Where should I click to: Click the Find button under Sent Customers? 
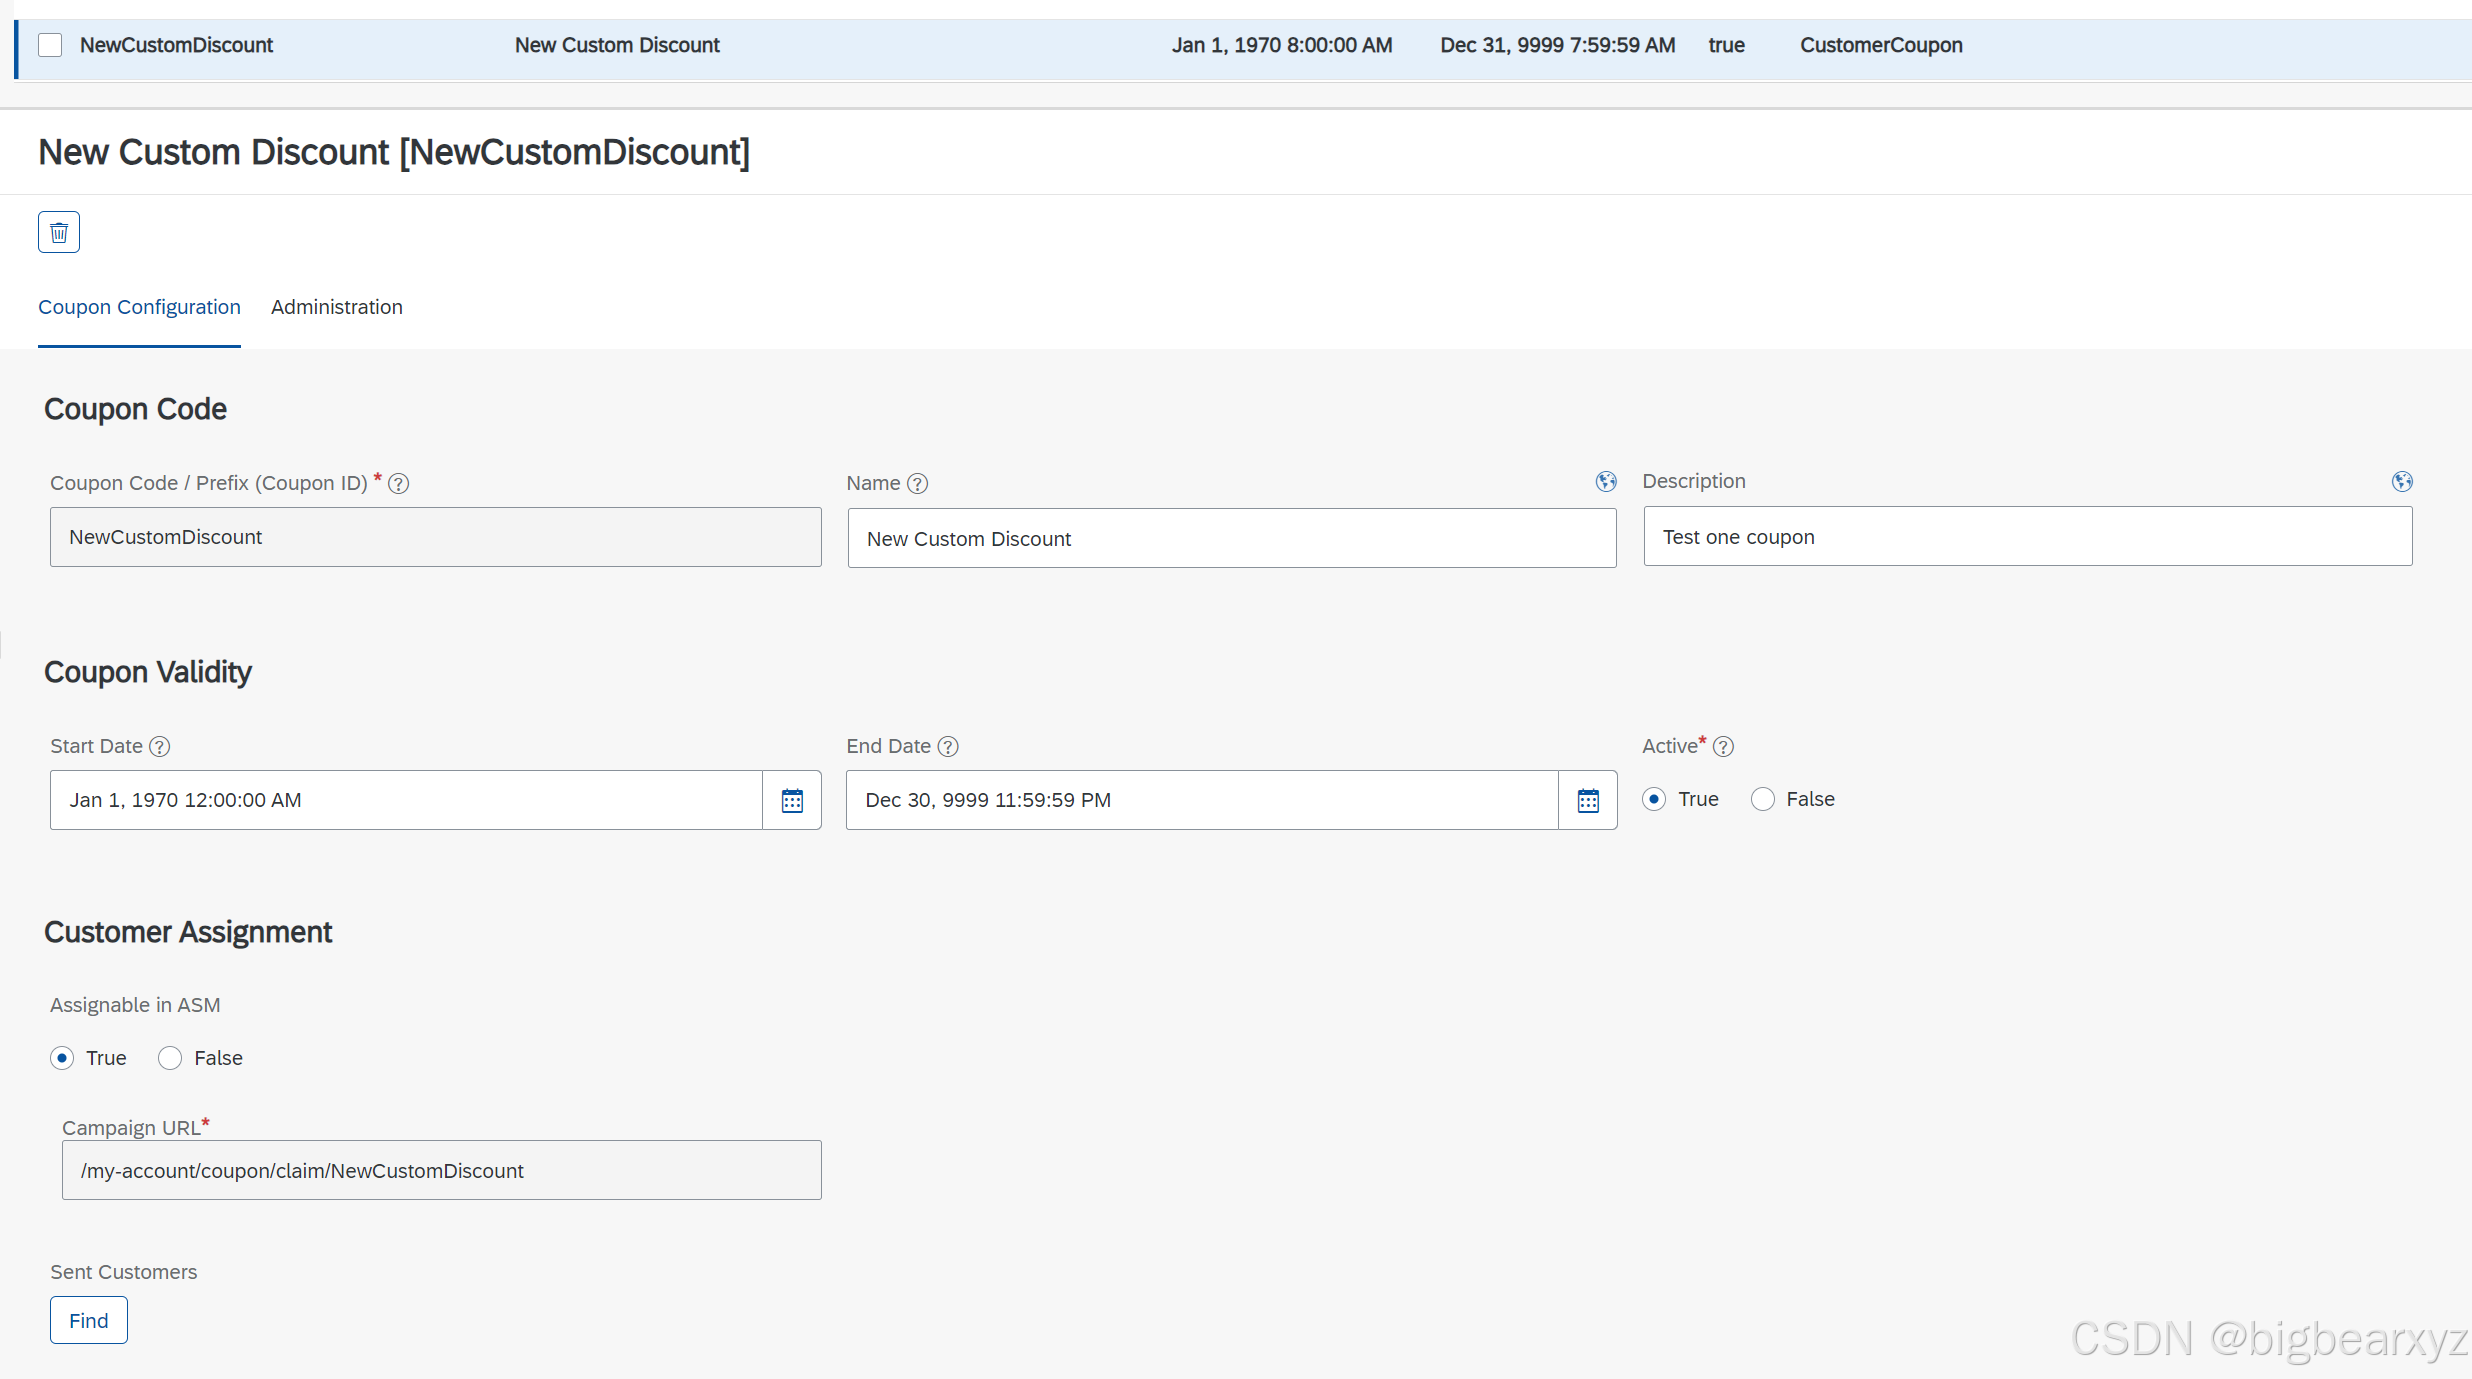tap(89, 1321)
